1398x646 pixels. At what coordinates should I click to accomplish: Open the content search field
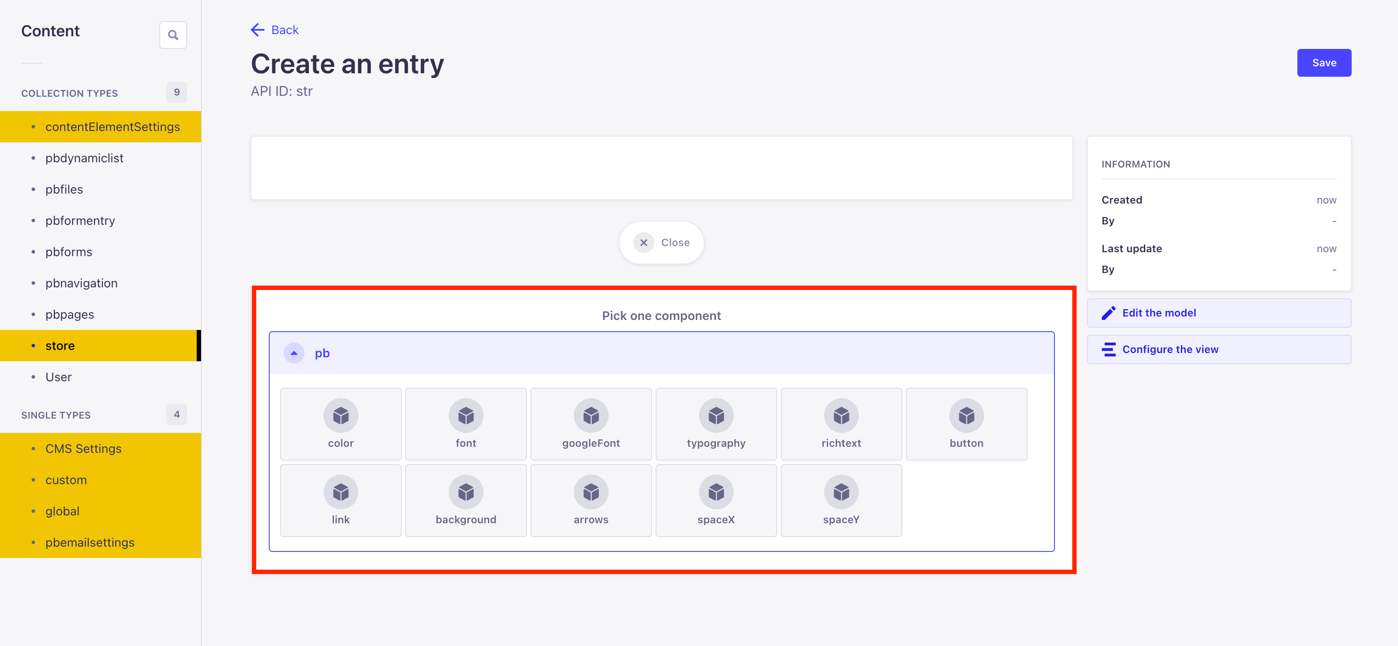pyautogui.click(x=172, y=34)
